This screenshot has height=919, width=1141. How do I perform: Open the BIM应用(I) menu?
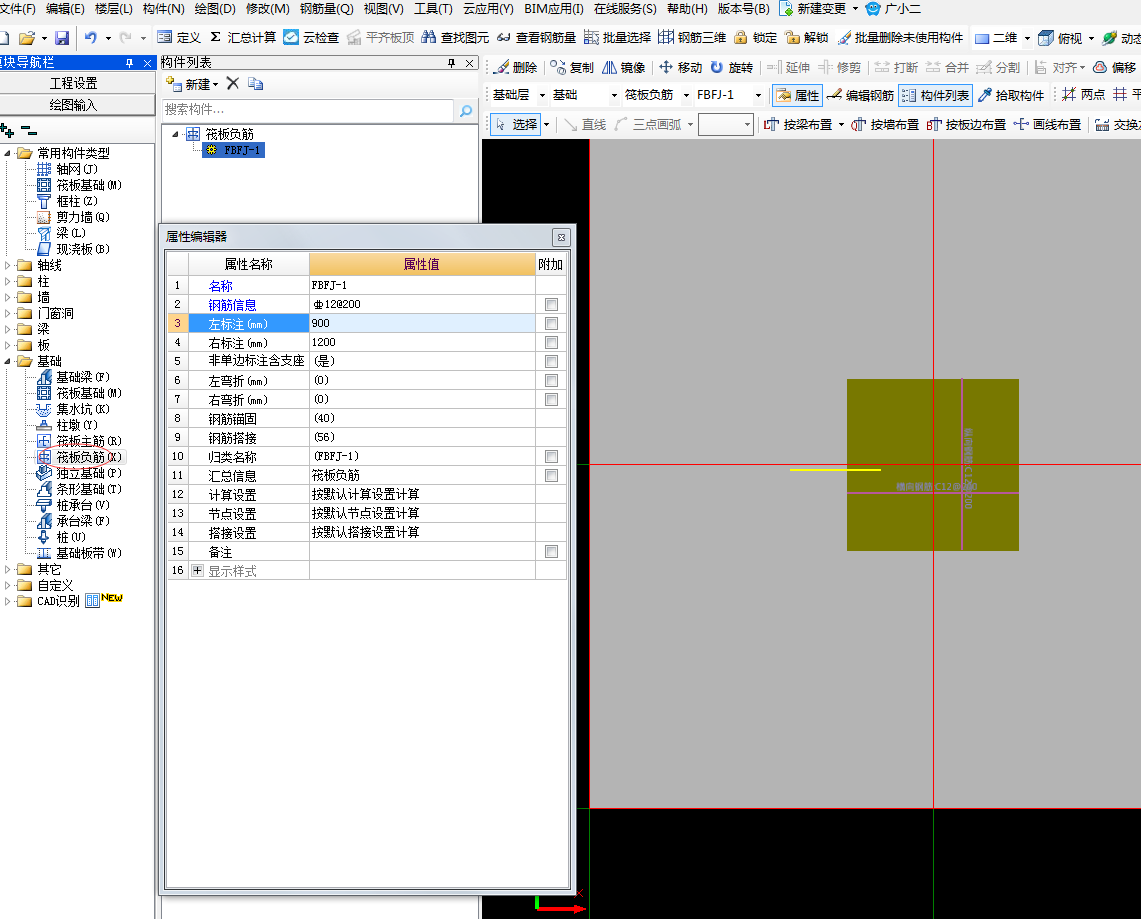point(554,9)
